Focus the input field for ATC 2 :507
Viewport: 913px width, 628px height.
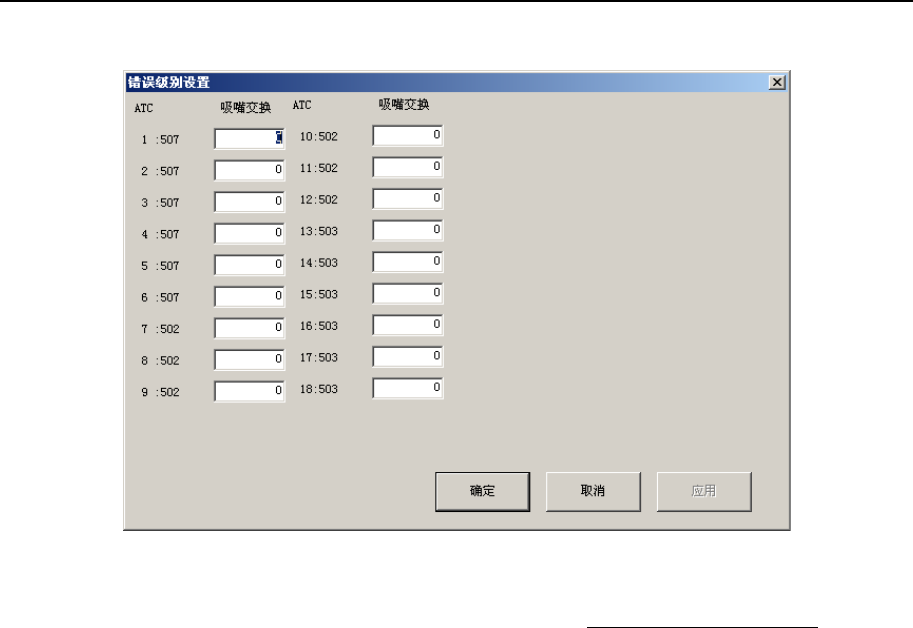249,171
